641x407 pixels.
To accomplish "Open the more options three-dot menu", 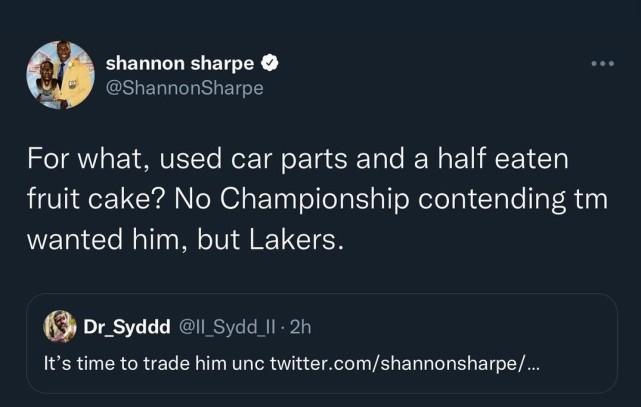I will (602, 64).
